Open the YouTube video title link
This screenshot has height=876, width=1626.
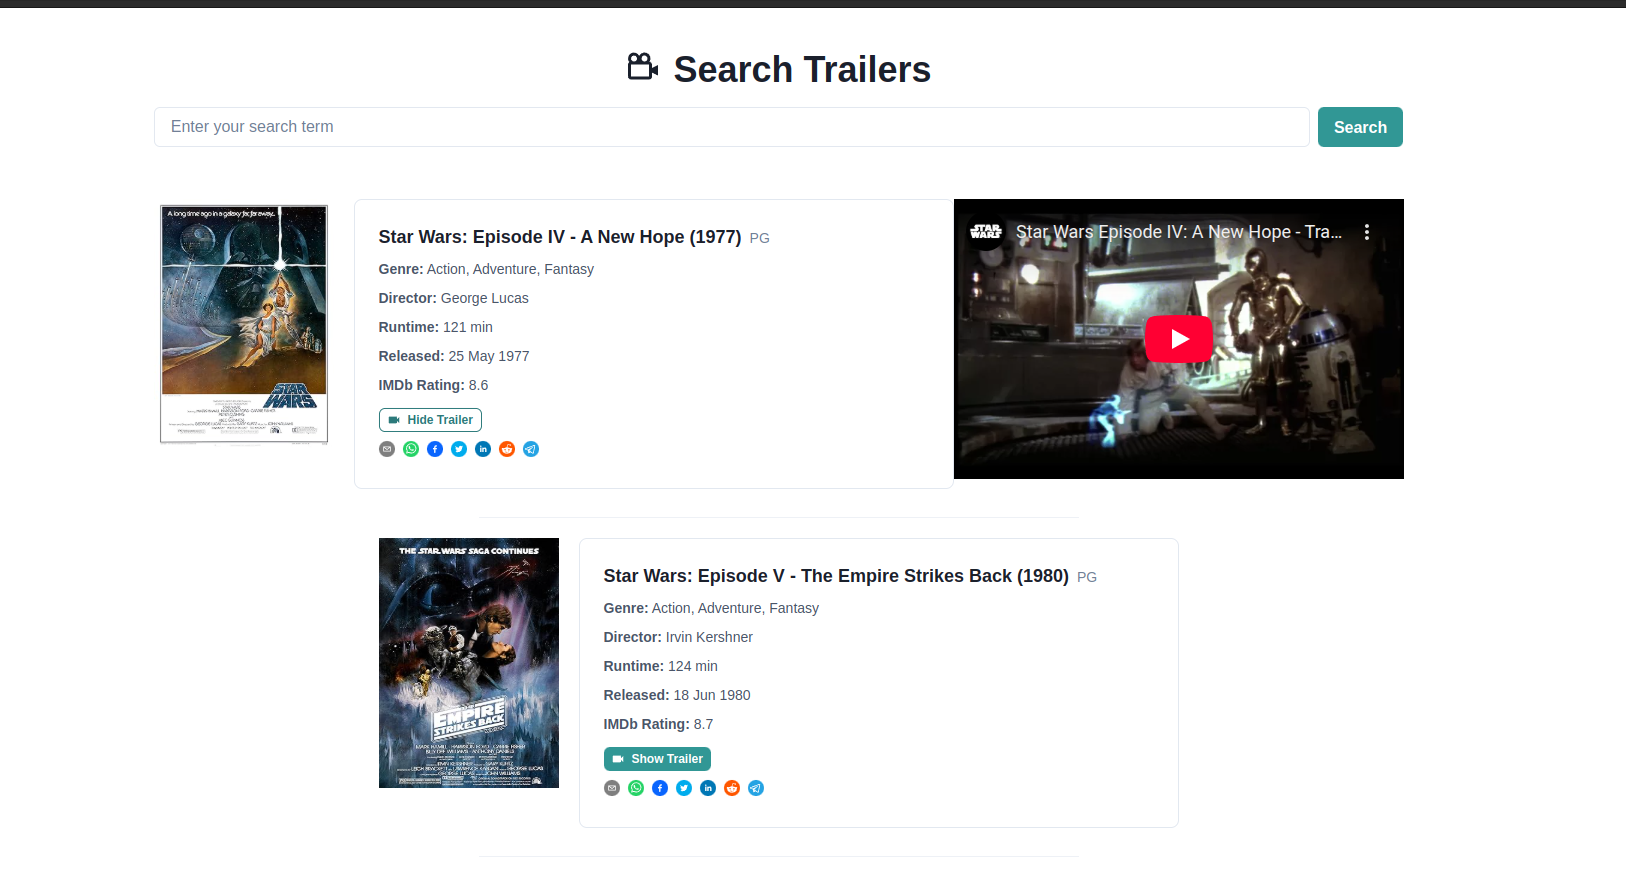[x=1178, y=232]
